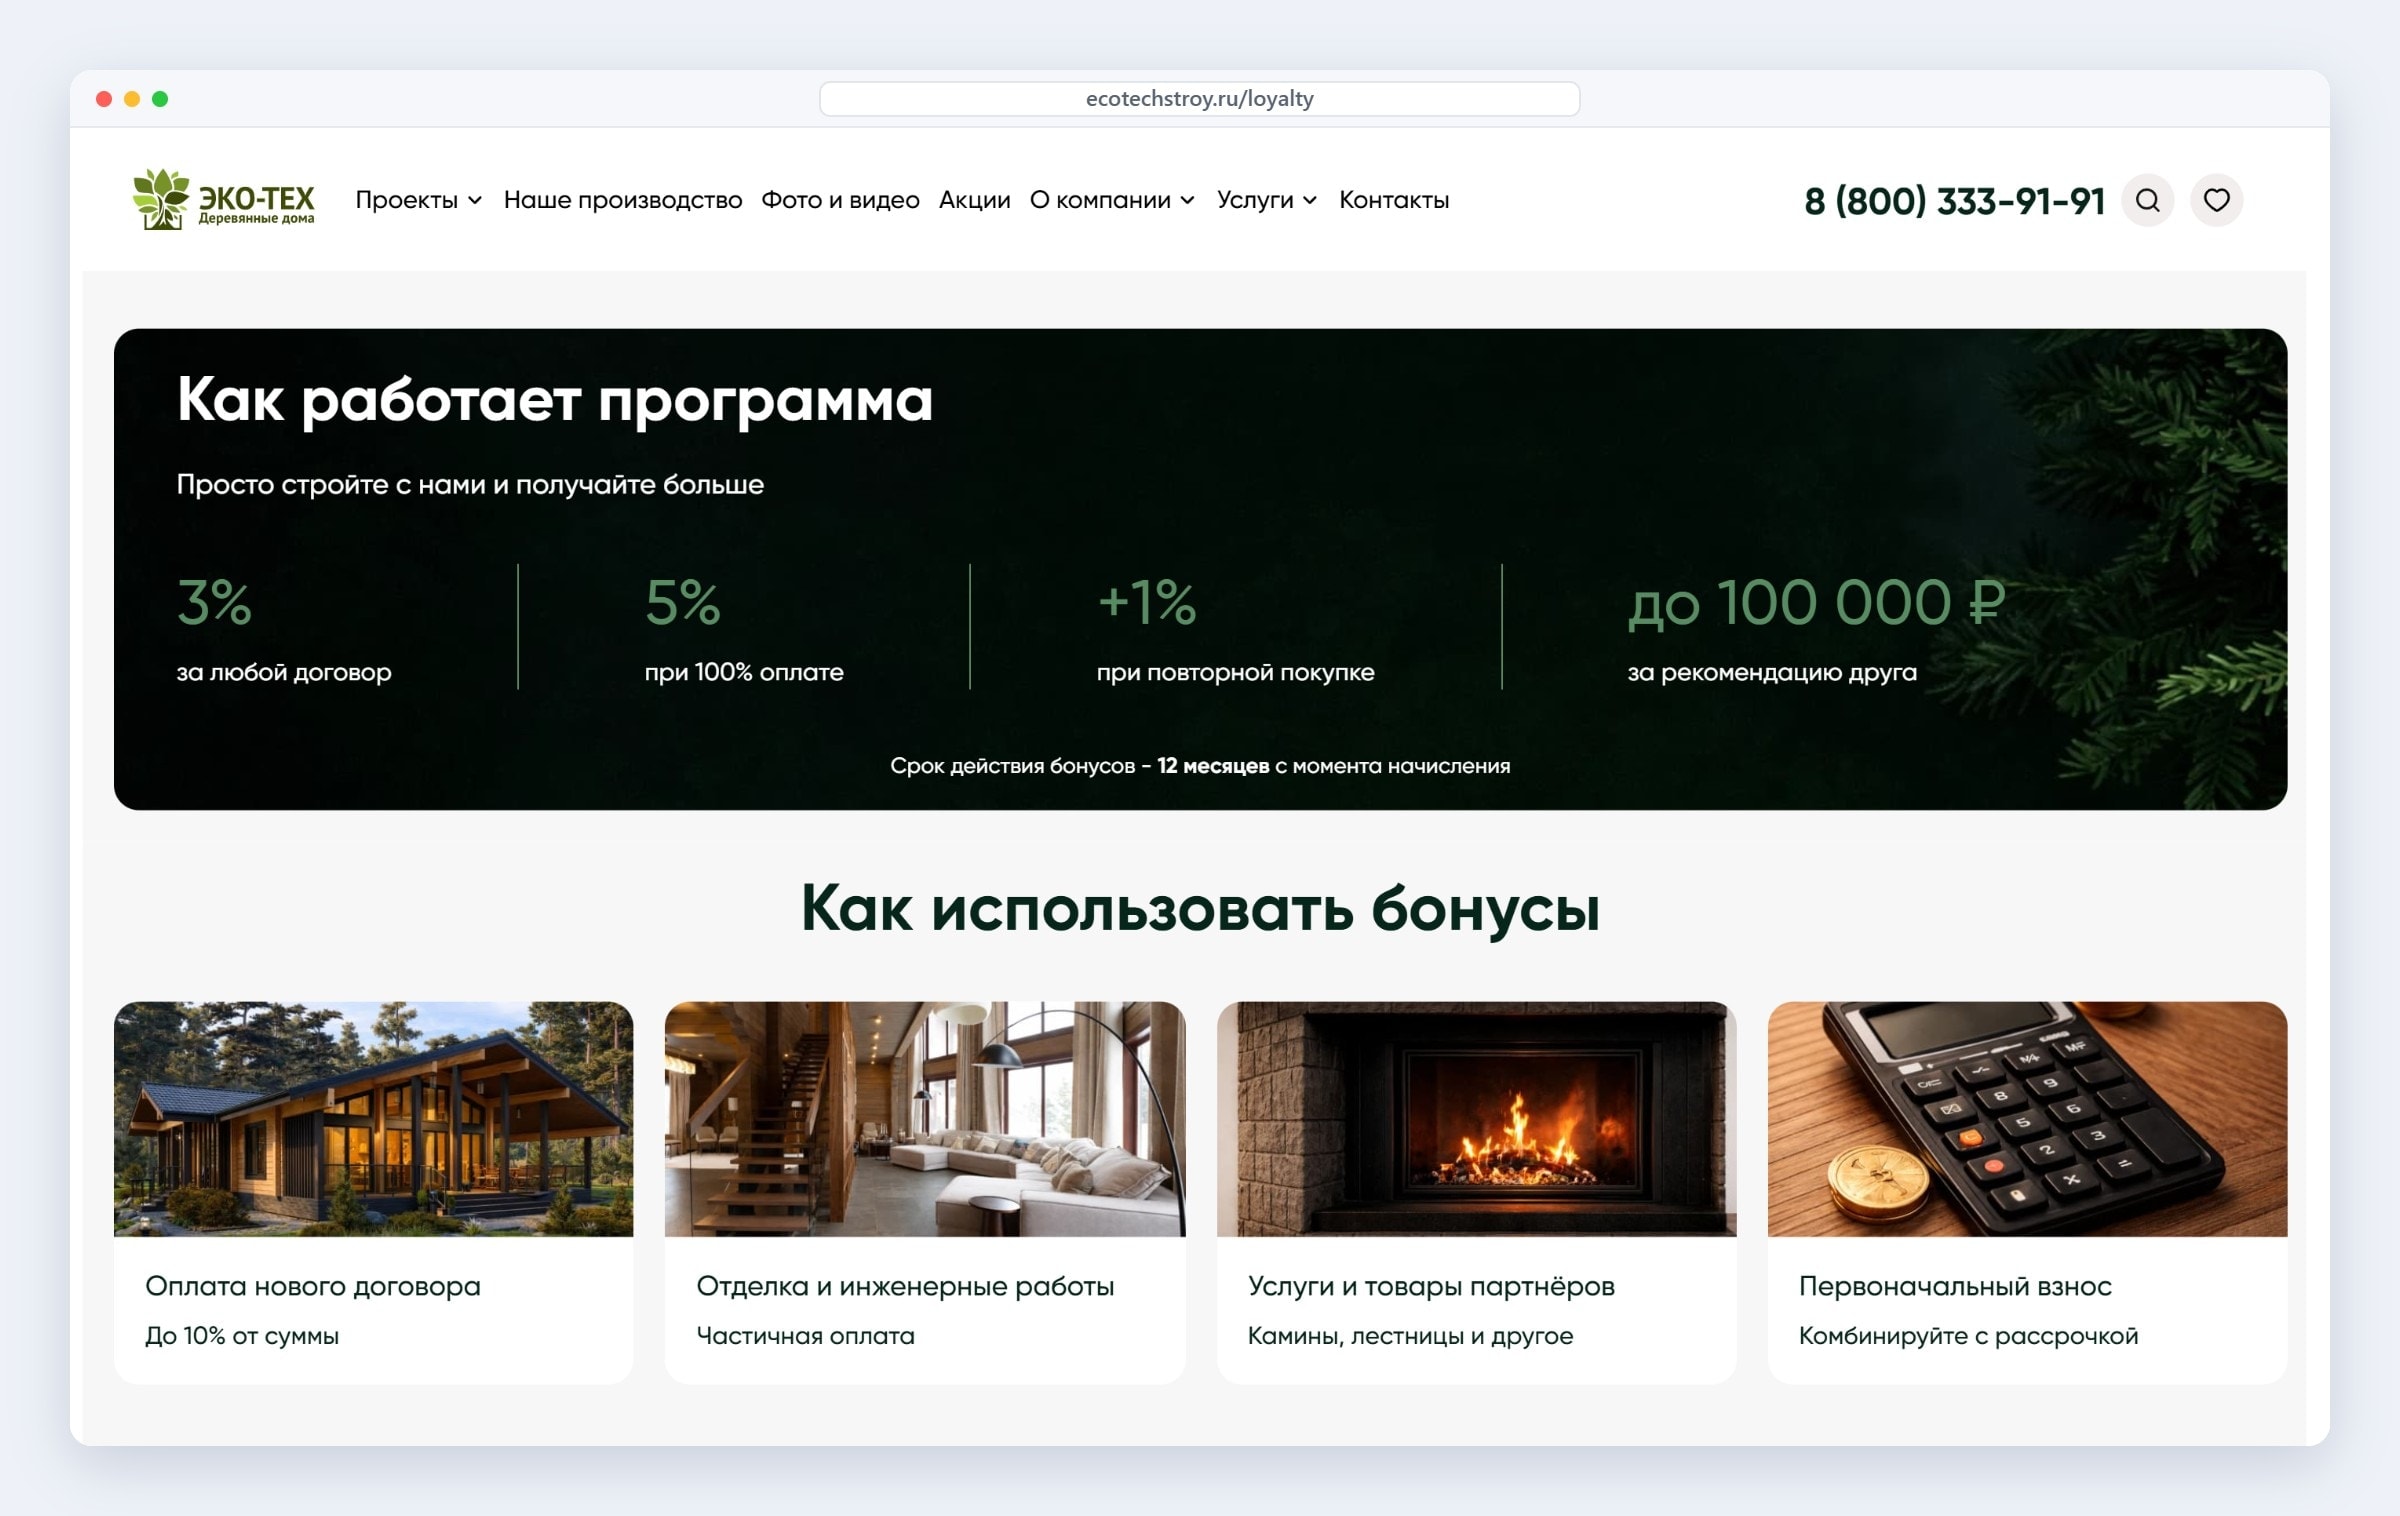Click the yellow minimize window dot
This screenshot has height=1516, width=2400.
[x=132, y=99]
